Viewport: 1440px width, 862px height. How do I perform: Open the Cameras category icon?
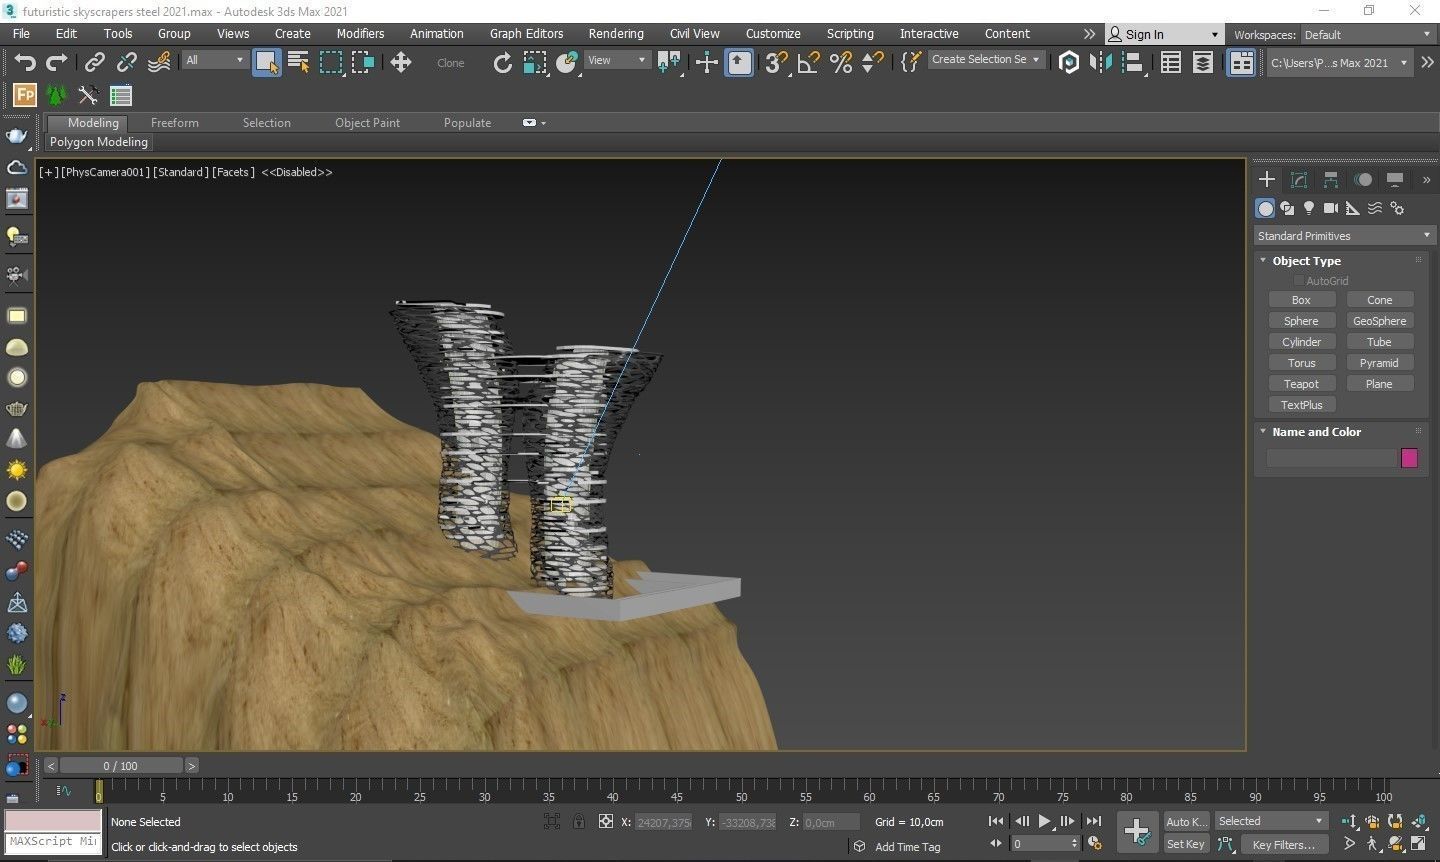coord(1330,208)
